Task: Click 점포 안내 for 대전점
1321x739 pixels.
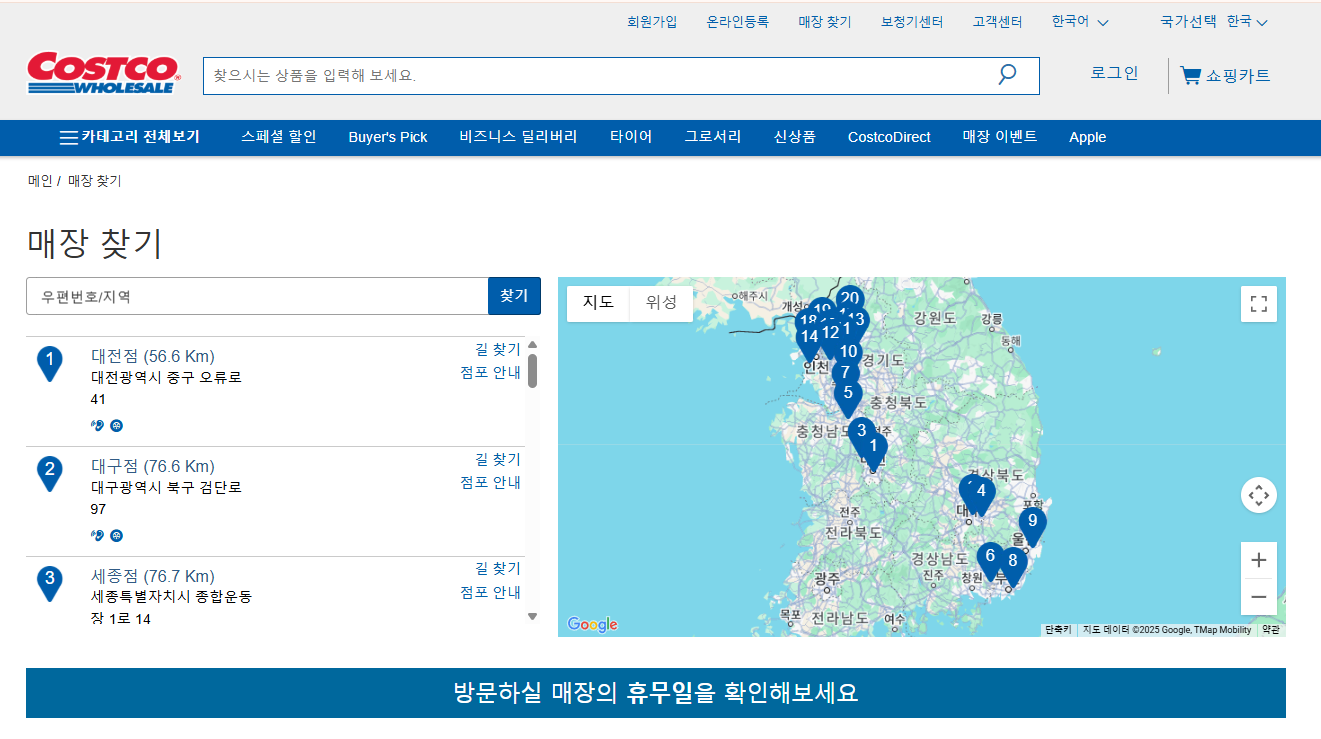Action: (x=491, y=373)
